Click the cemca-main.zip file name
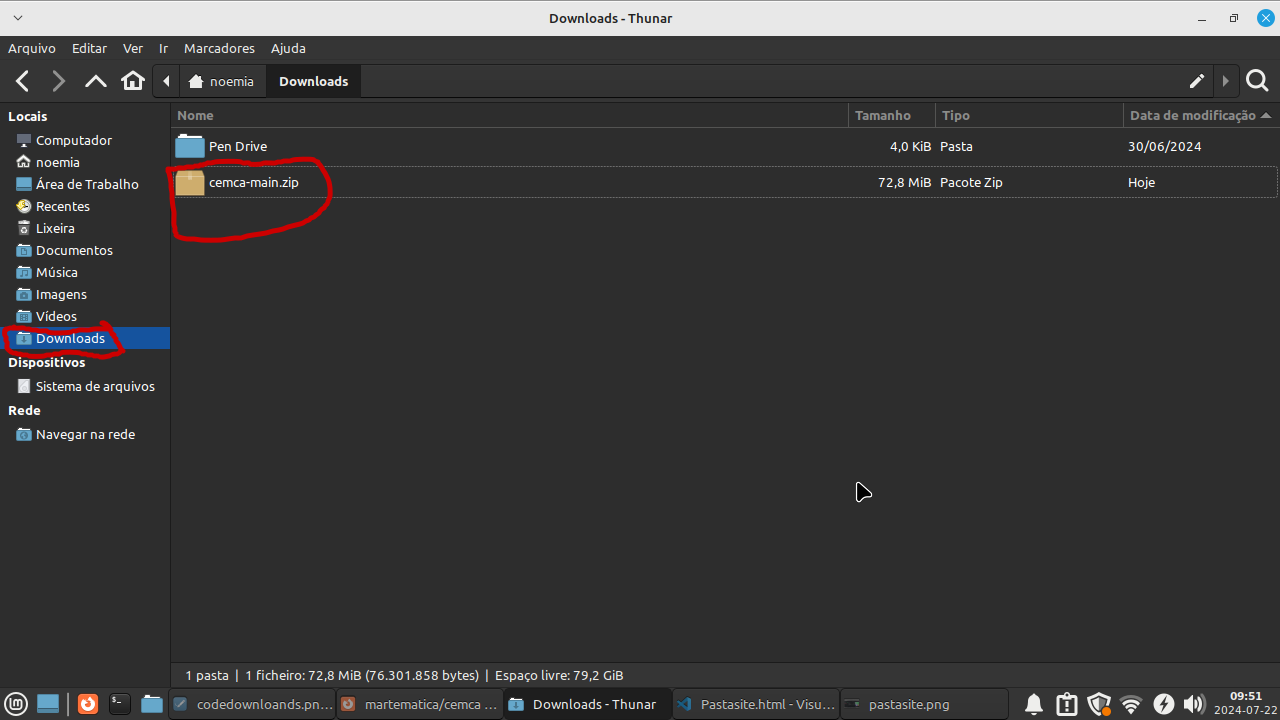 254,182
